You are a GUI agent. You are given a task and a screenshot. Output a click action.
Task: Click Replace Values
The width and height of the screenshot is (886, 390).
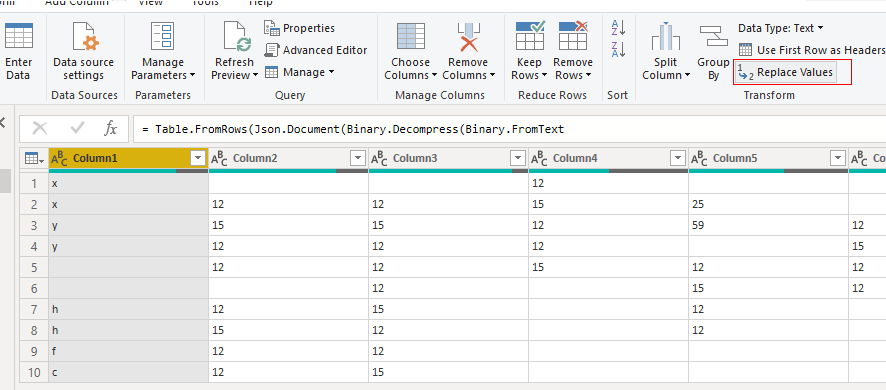(785, 72)
